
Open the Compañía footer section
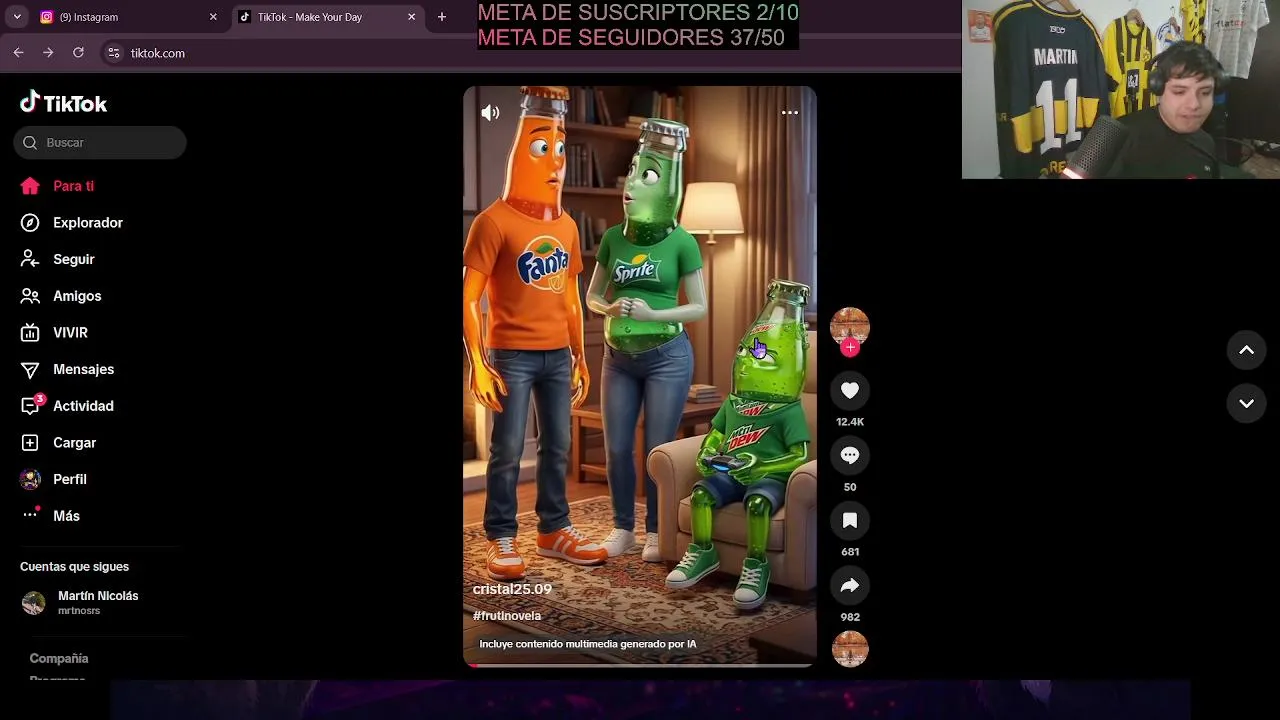pyautogui.click(x=59, y=659)
